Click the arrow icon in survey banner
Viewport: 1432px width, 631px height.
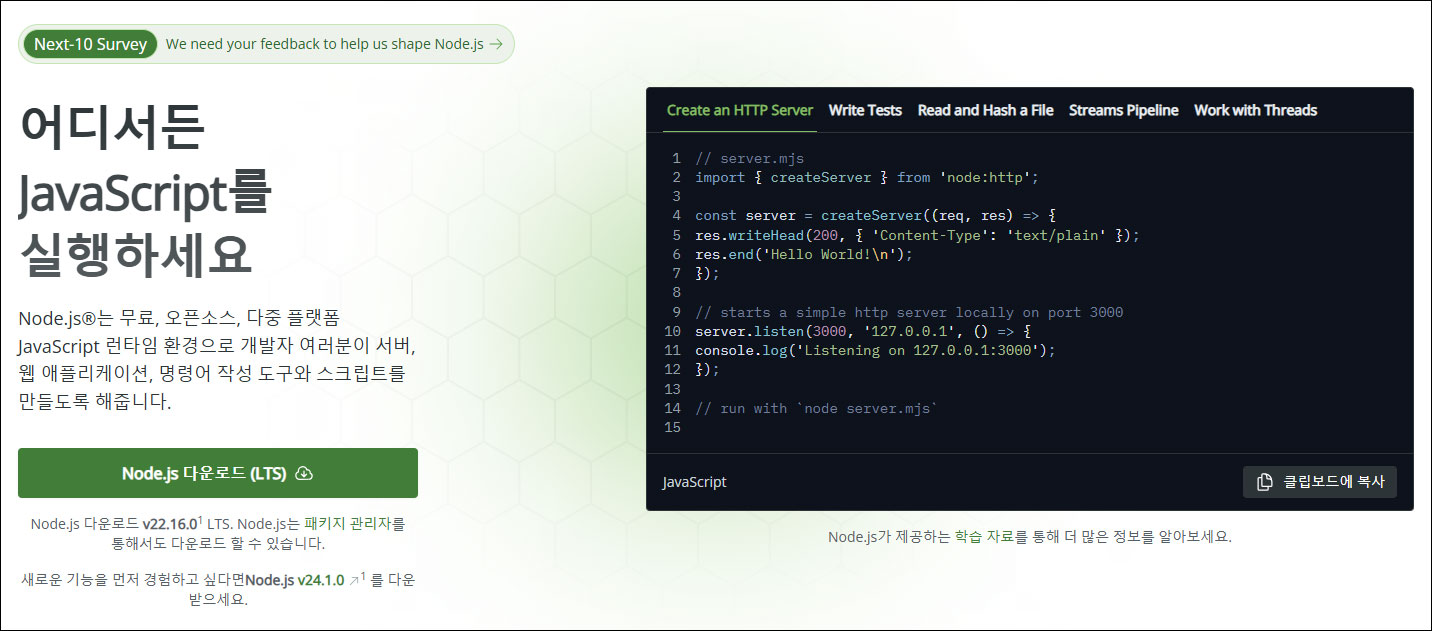click(496, 44)
